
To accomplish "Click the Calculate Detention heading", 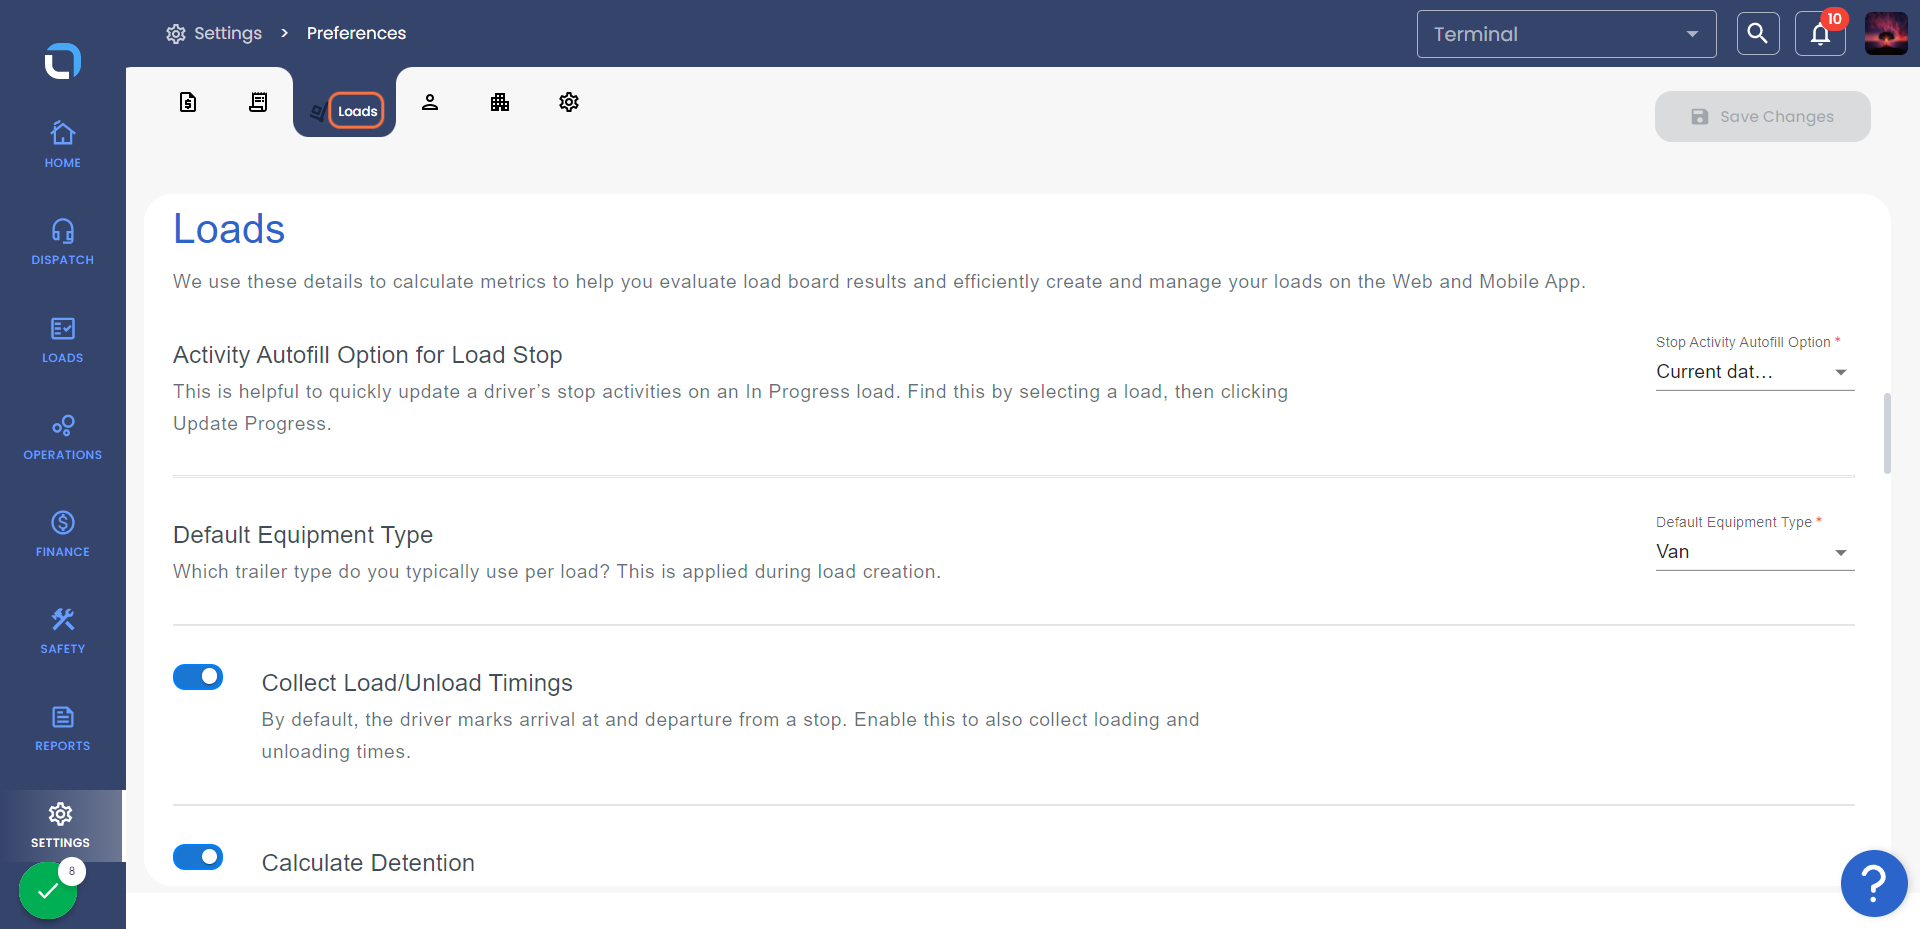I will click(x=368, y=863).
